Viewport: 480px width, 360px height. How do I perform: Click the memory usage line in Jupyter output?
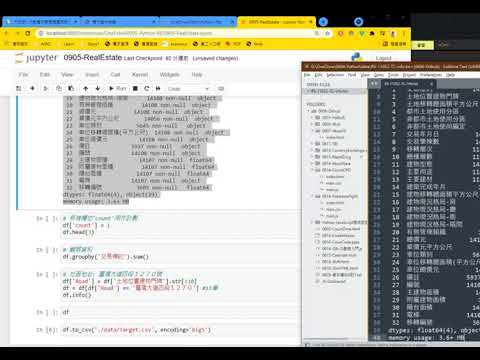pos(96,202)
